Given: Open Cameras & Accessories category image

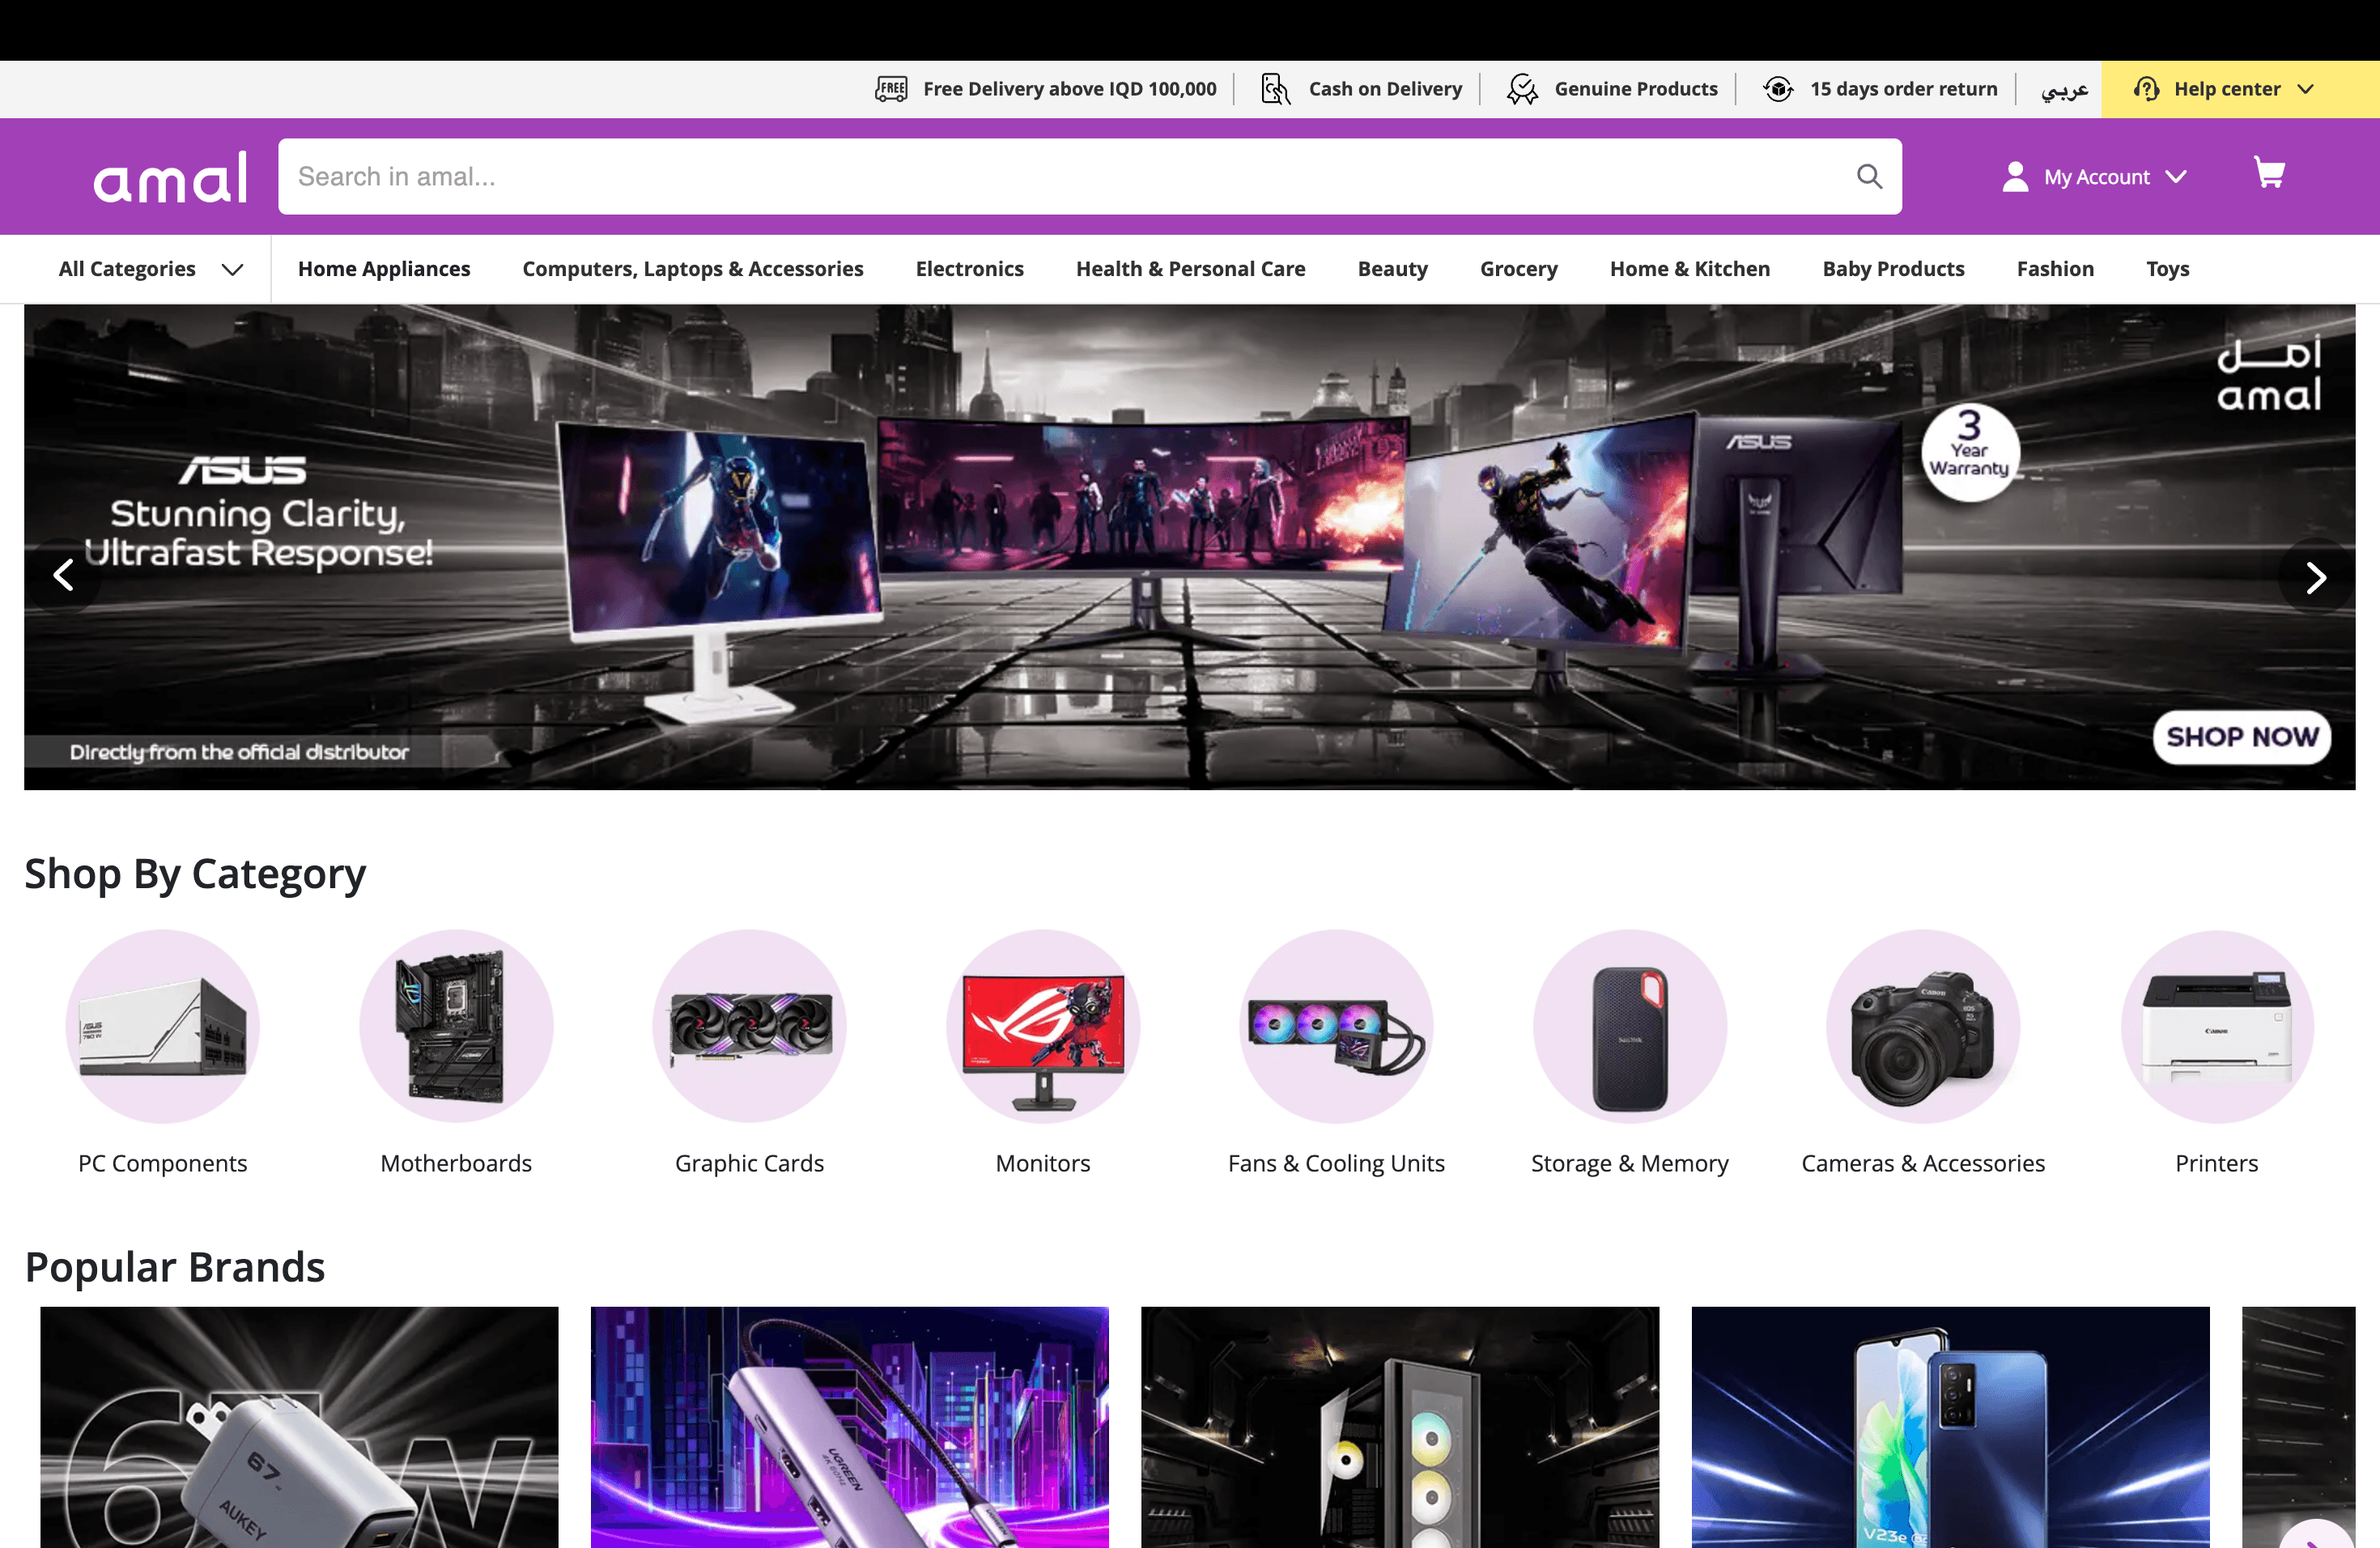Looking at the screenshot, I should click(x=1923, y=1026).
